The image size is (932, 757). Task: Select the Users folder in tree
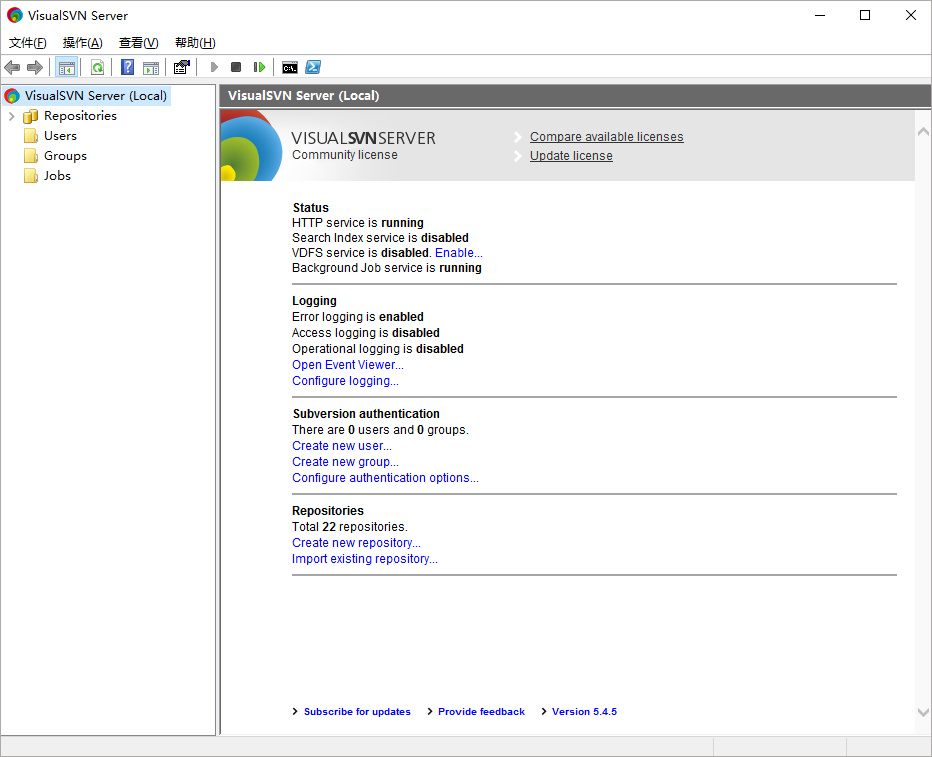coord(60,136)
